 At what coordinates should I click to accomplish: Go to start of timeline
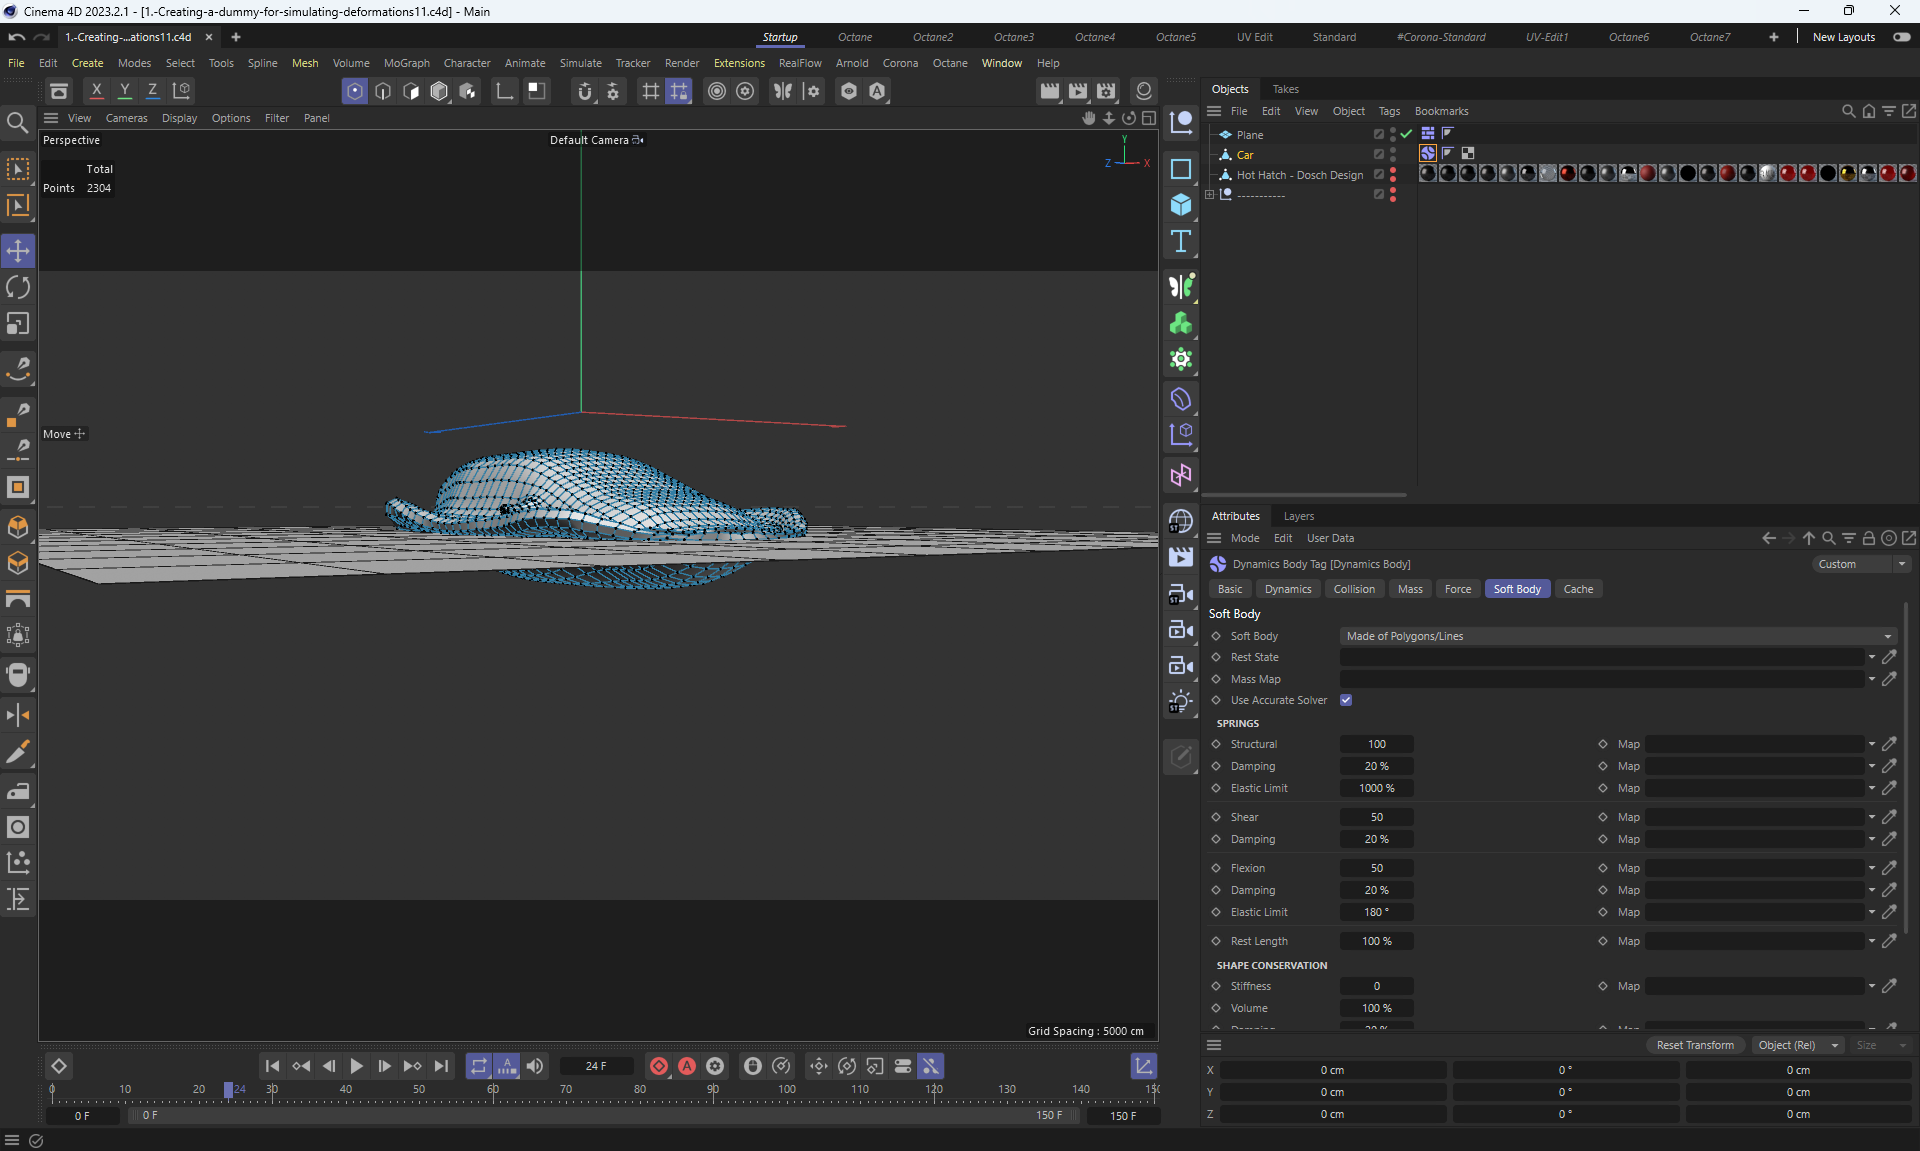pos(272,1066)
